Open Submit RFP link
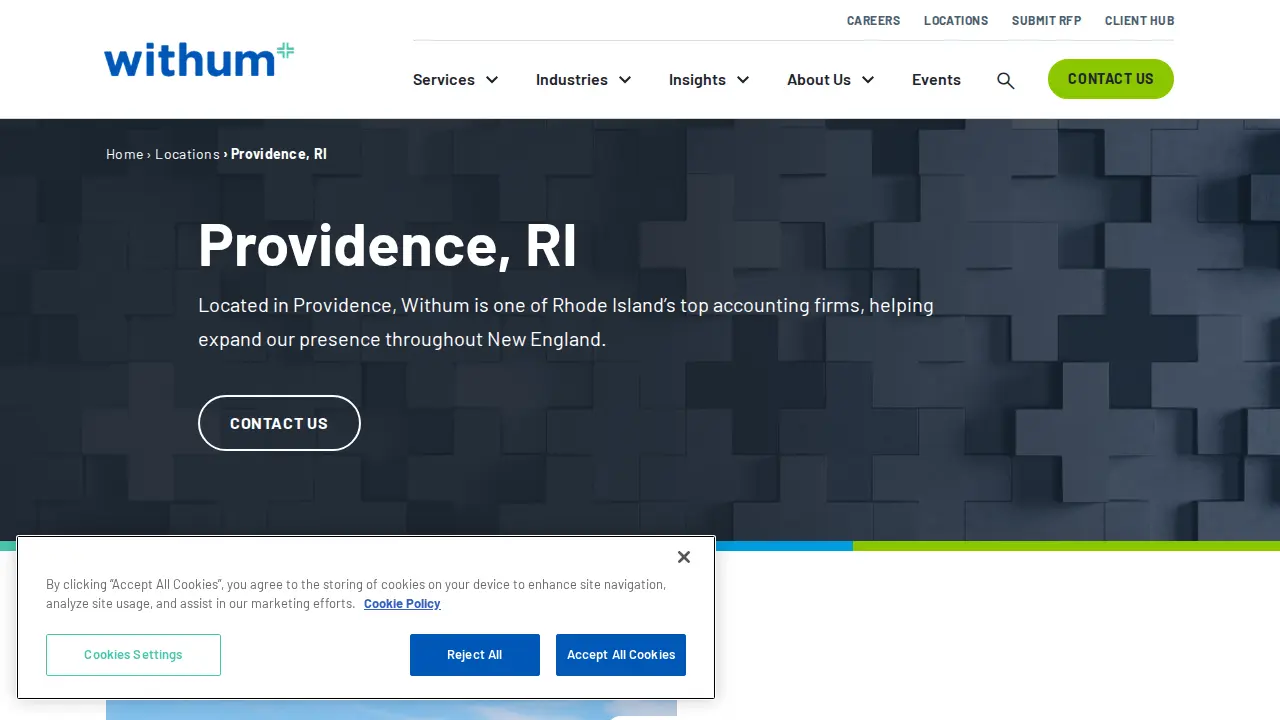Screen dimensions: 1280x720 (x=1046, y=20)
